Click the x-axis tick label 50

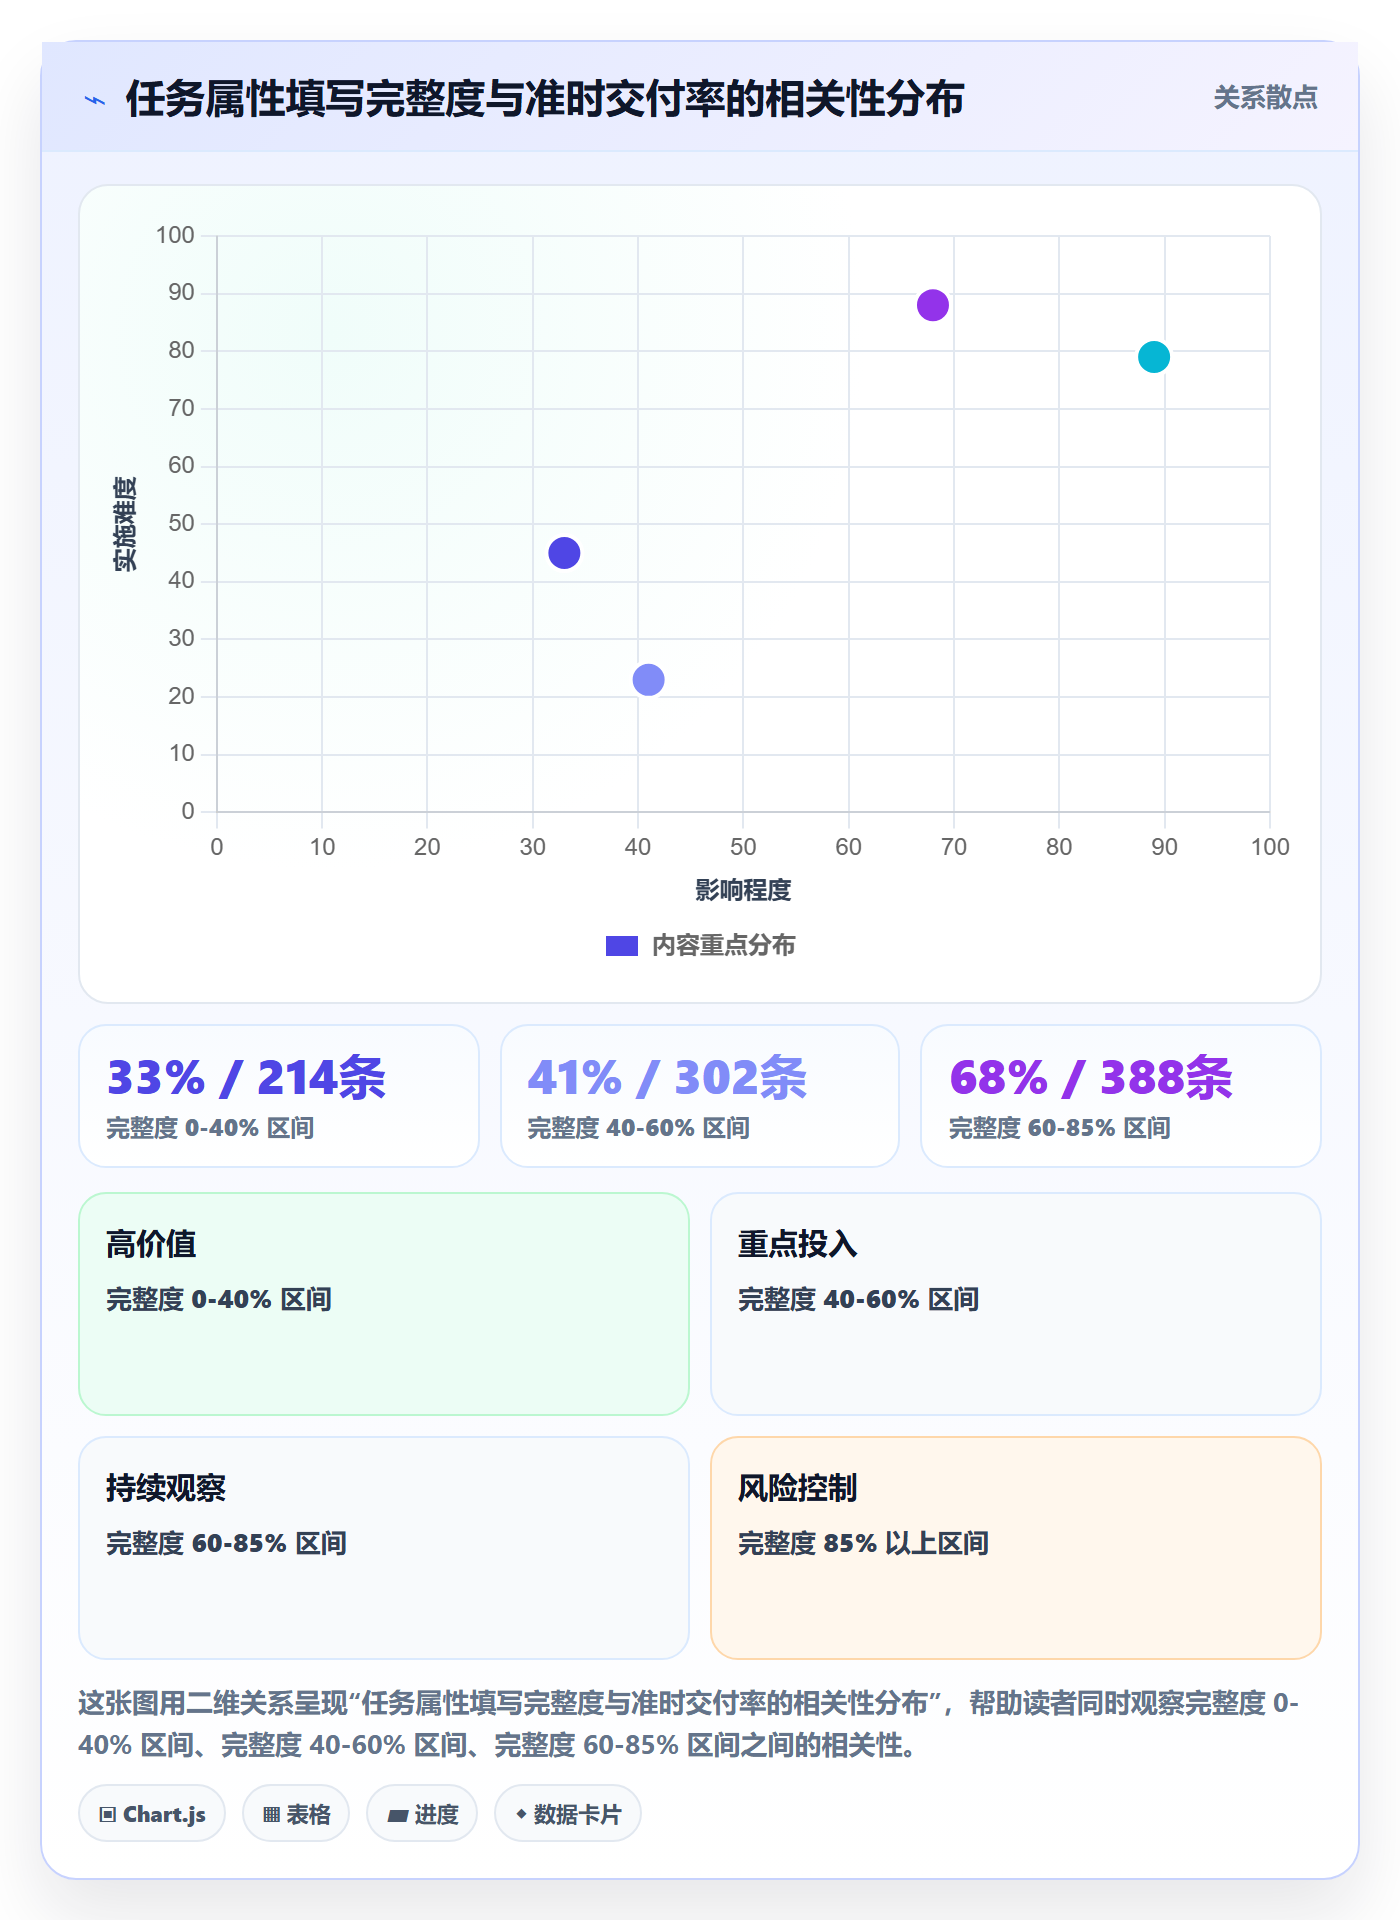coord(743,847)
